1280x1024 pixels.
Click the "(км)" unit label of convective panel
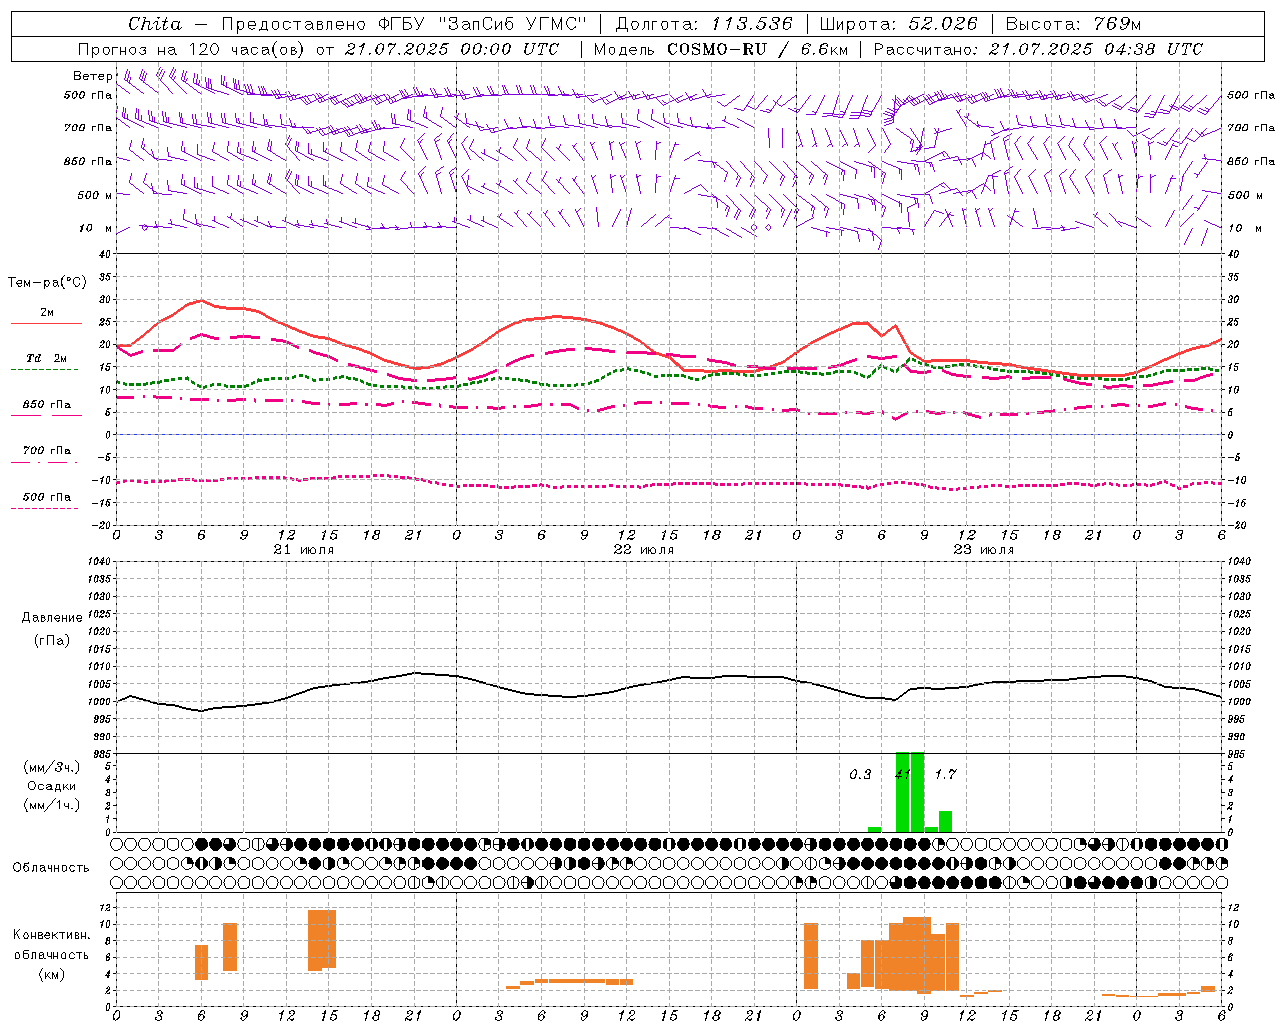52,974
